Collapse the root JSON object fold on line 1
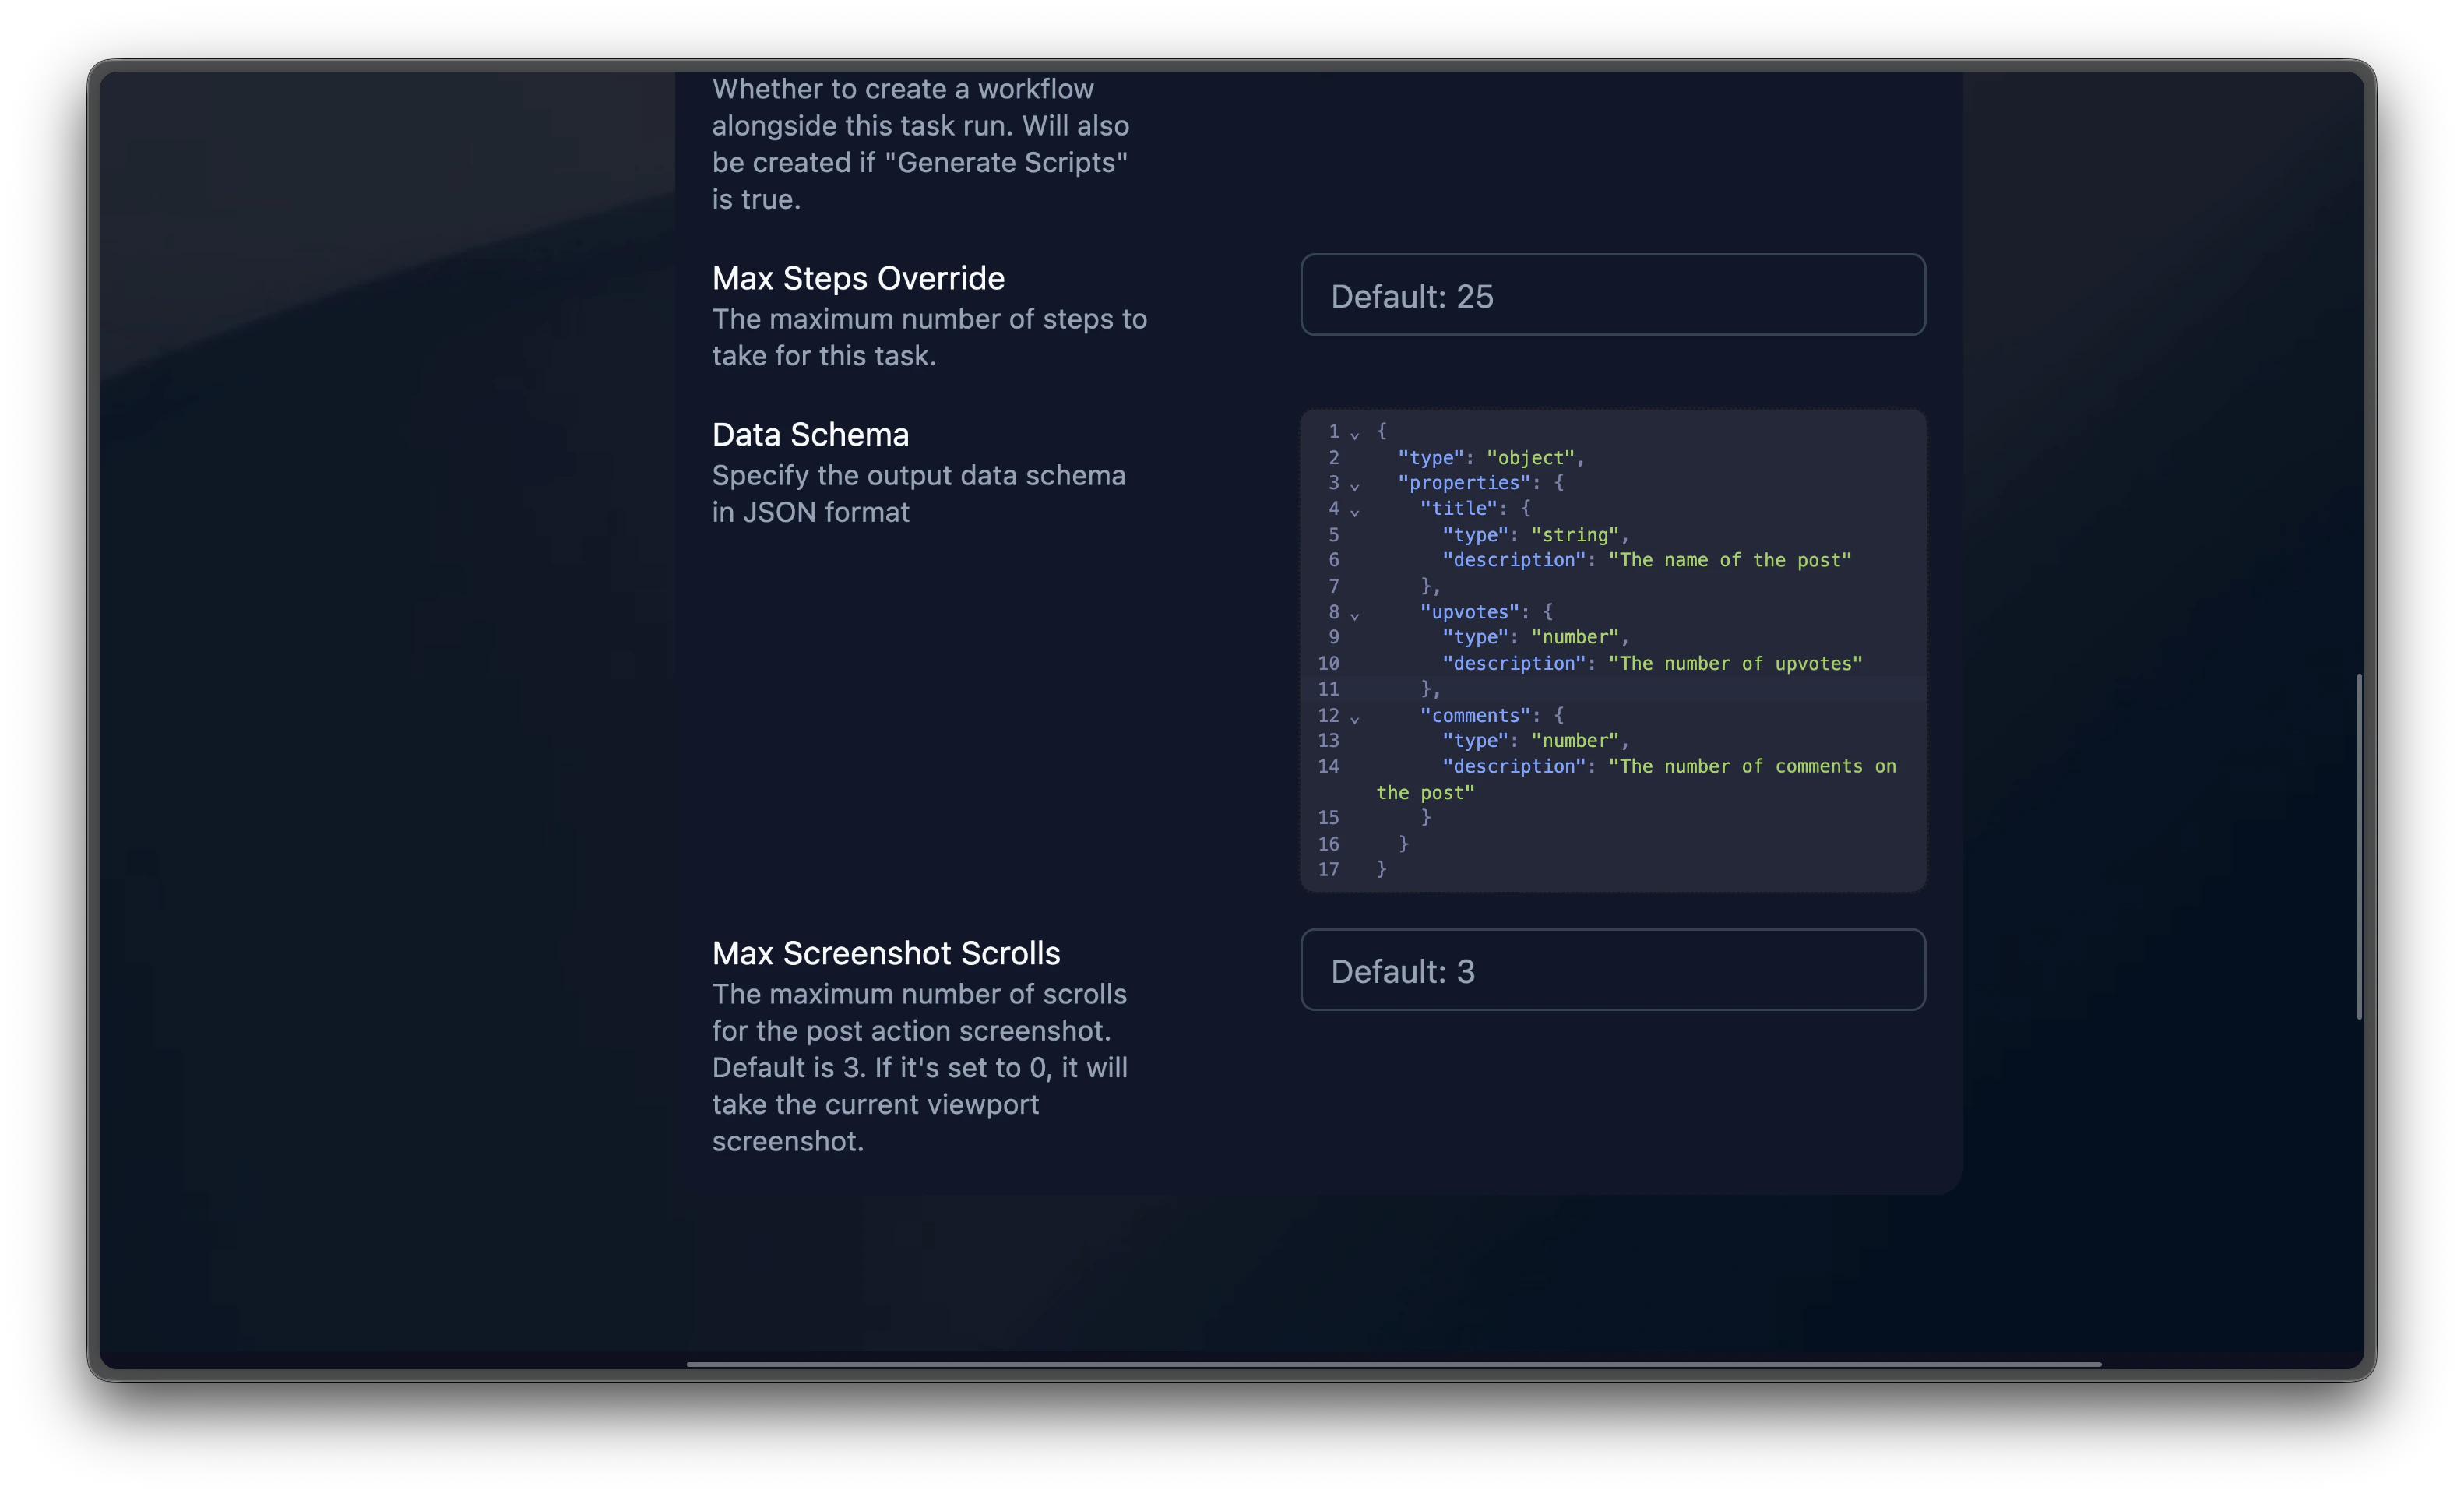The height and width of the screenshot is (1497, 2464). [x=1355, y=433]
